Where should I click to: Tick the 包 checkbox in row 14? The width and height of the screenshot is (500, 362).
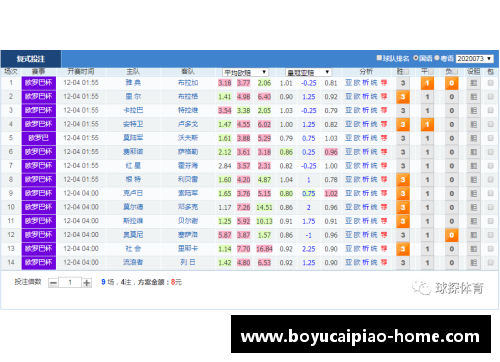(x=490, y=263)
